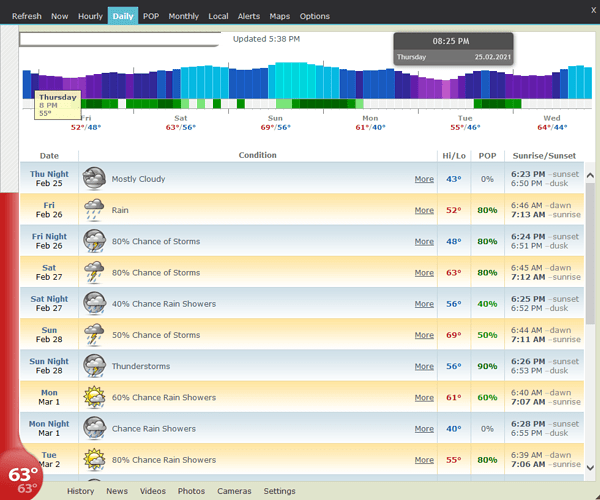
Task: Open the Options menu
Action: point(315,16)
